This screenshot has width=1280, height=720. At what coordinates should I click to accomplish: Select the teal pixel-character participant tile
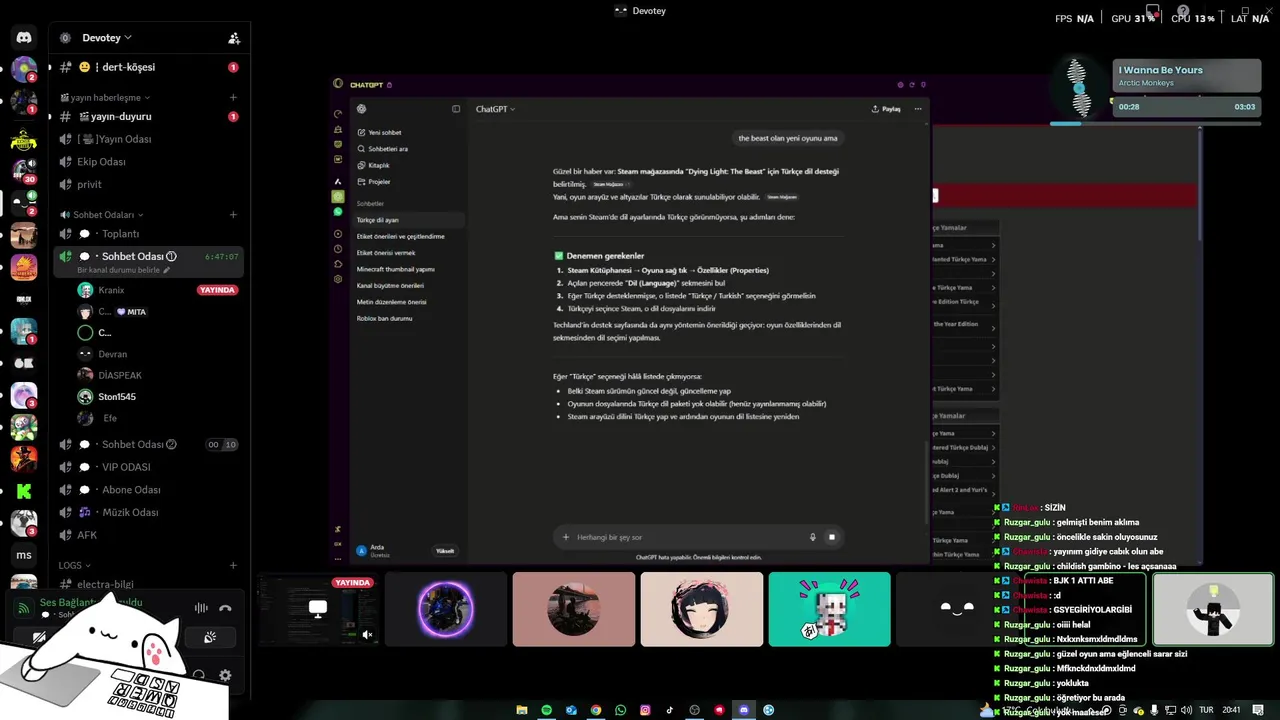click(830, 609)
